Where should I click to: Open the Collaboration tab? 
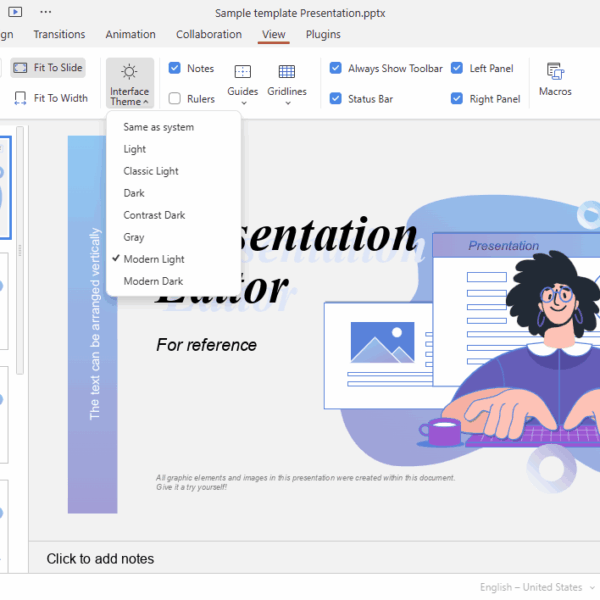[x=209, y=34]
